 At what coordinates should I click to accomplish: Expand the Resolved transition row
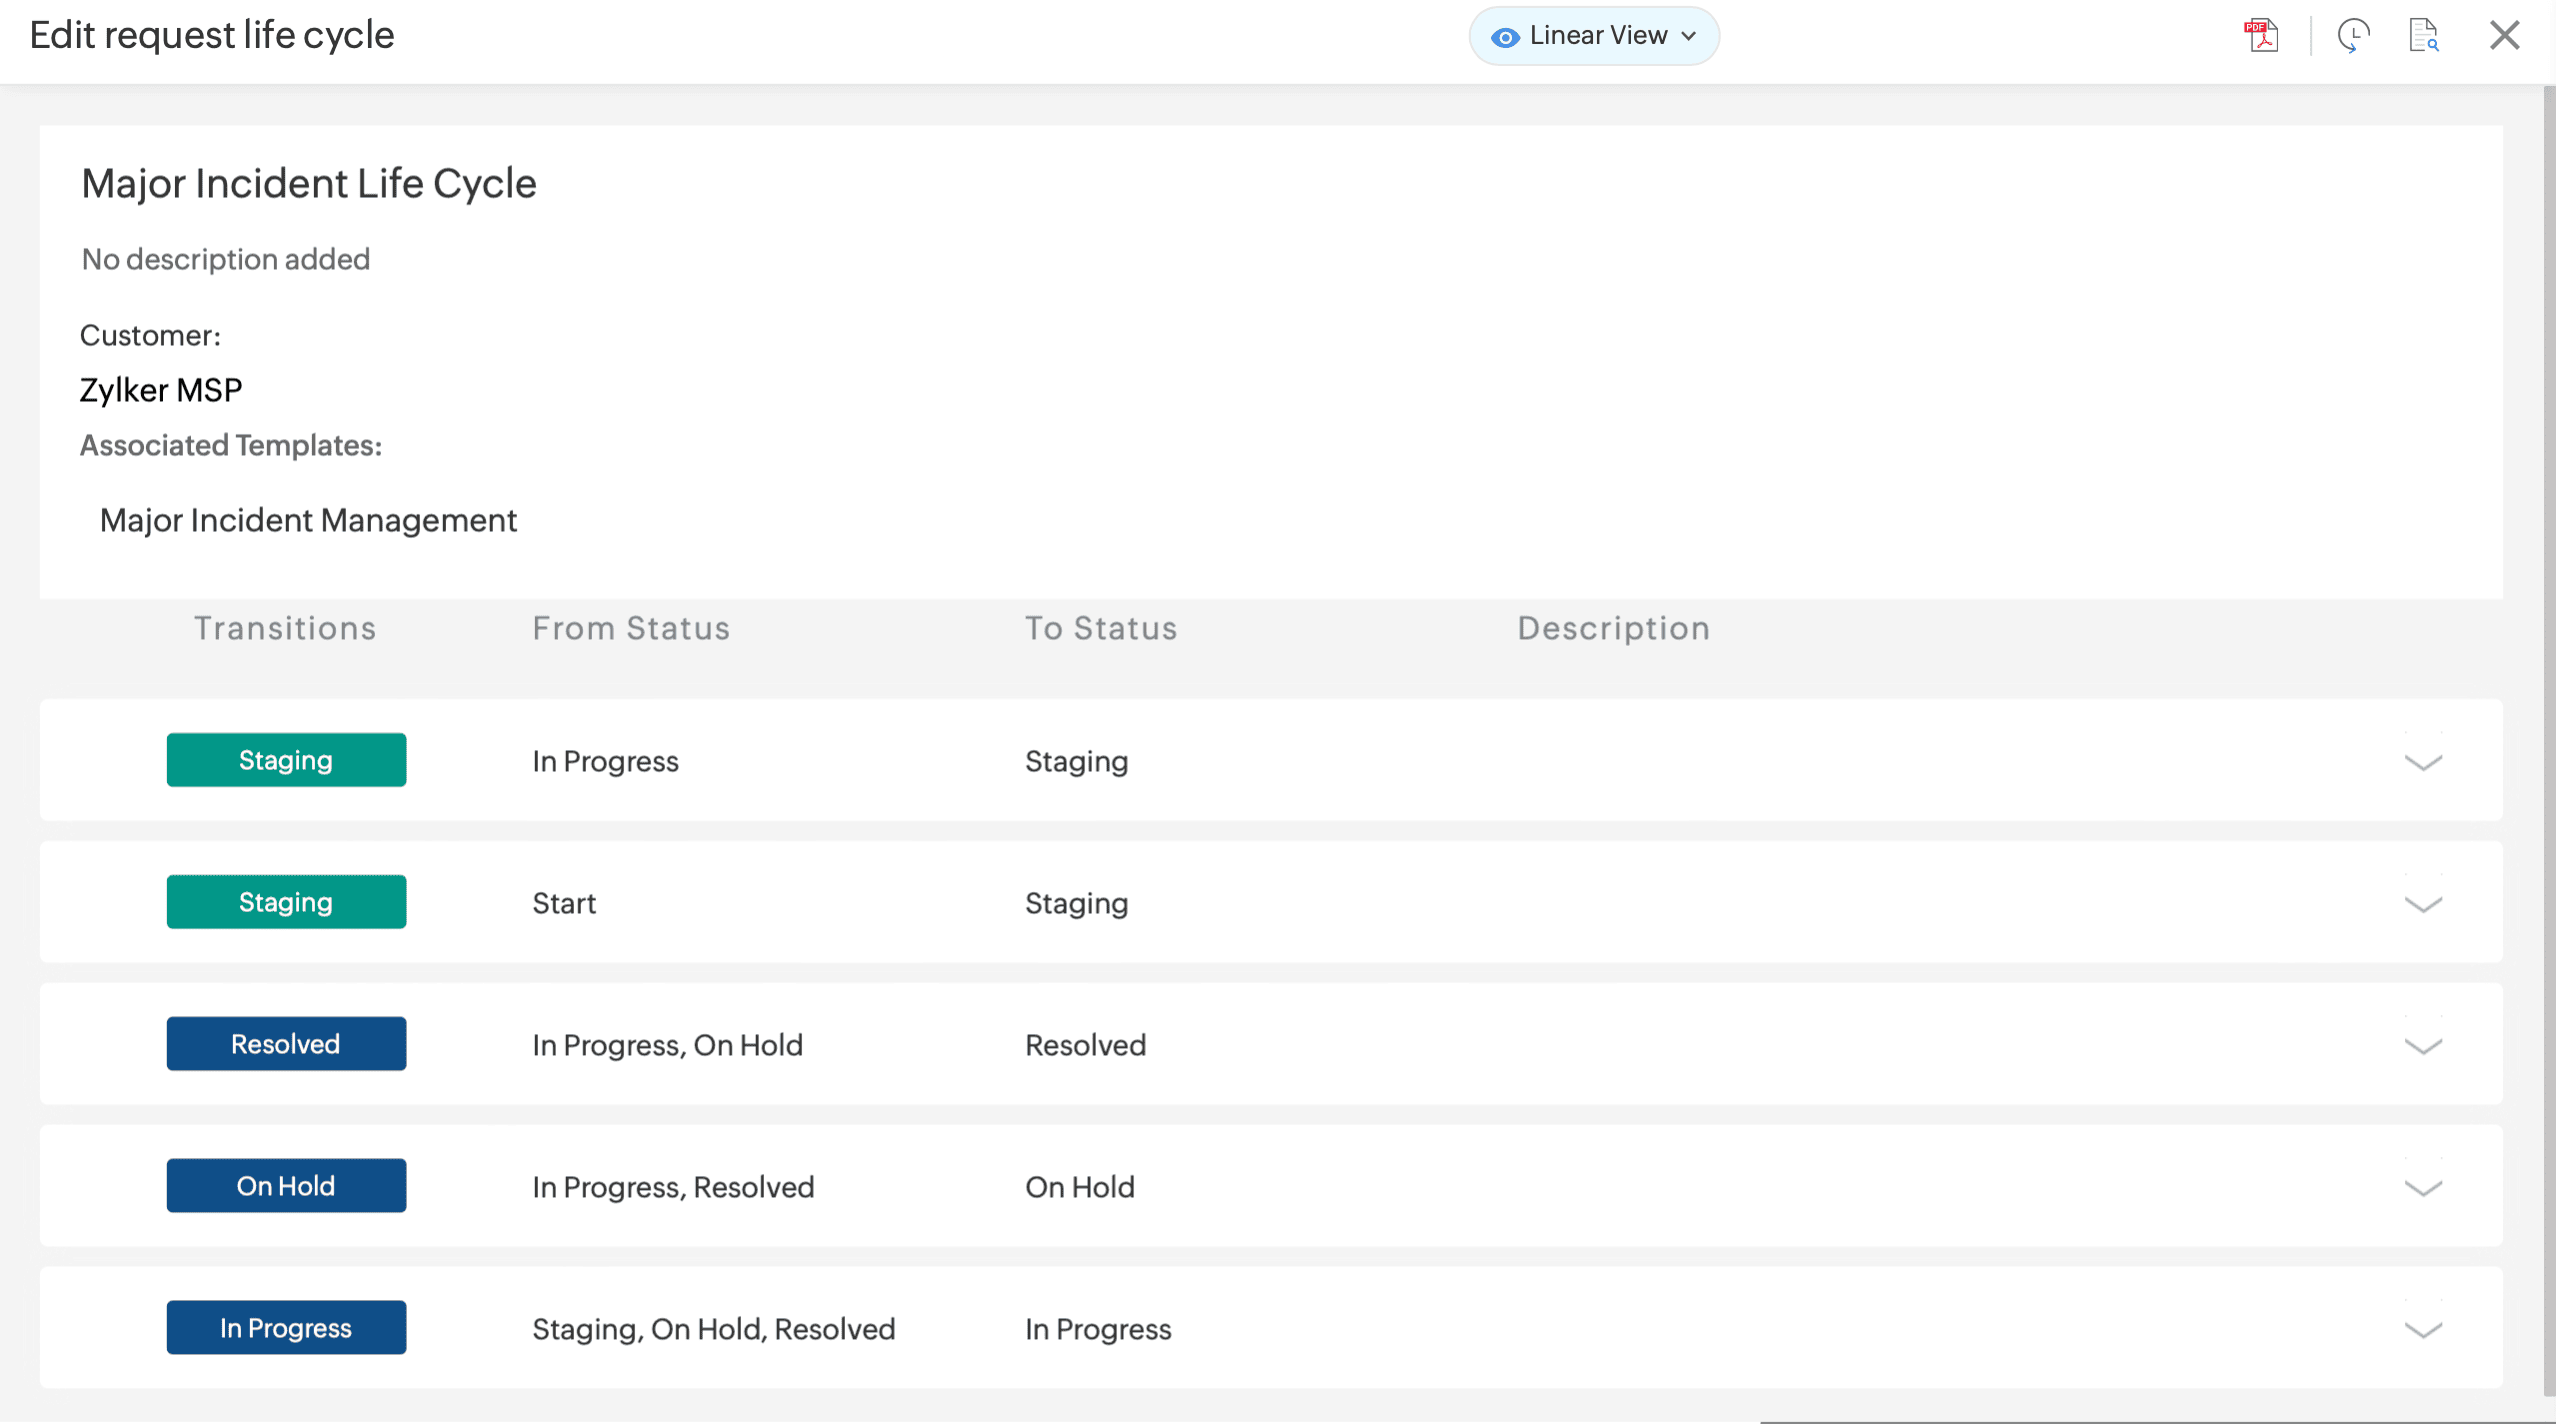[2422, 1046]
